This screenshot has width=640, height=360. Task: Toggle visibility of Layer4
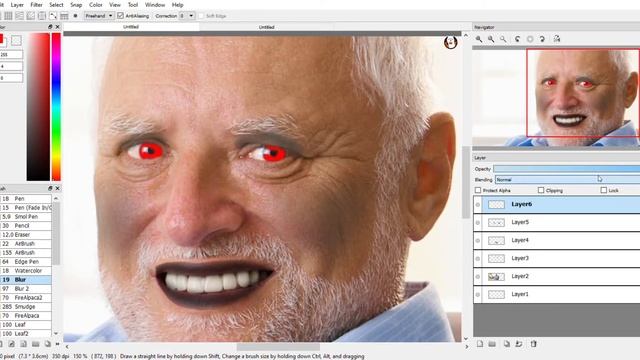tap(478, 240)
